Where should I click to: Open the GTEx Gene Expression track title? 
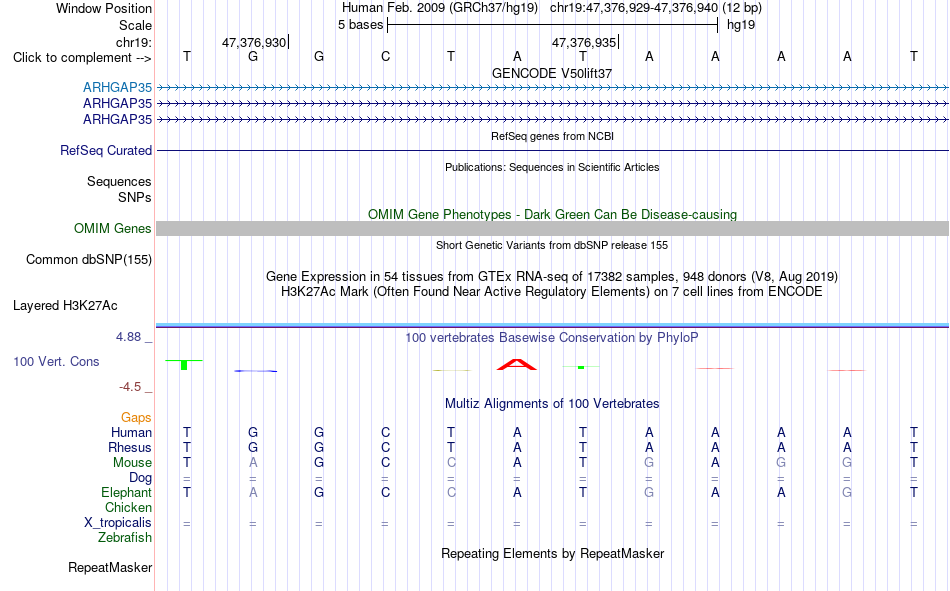pyautogui.click(x=552, y=277)
